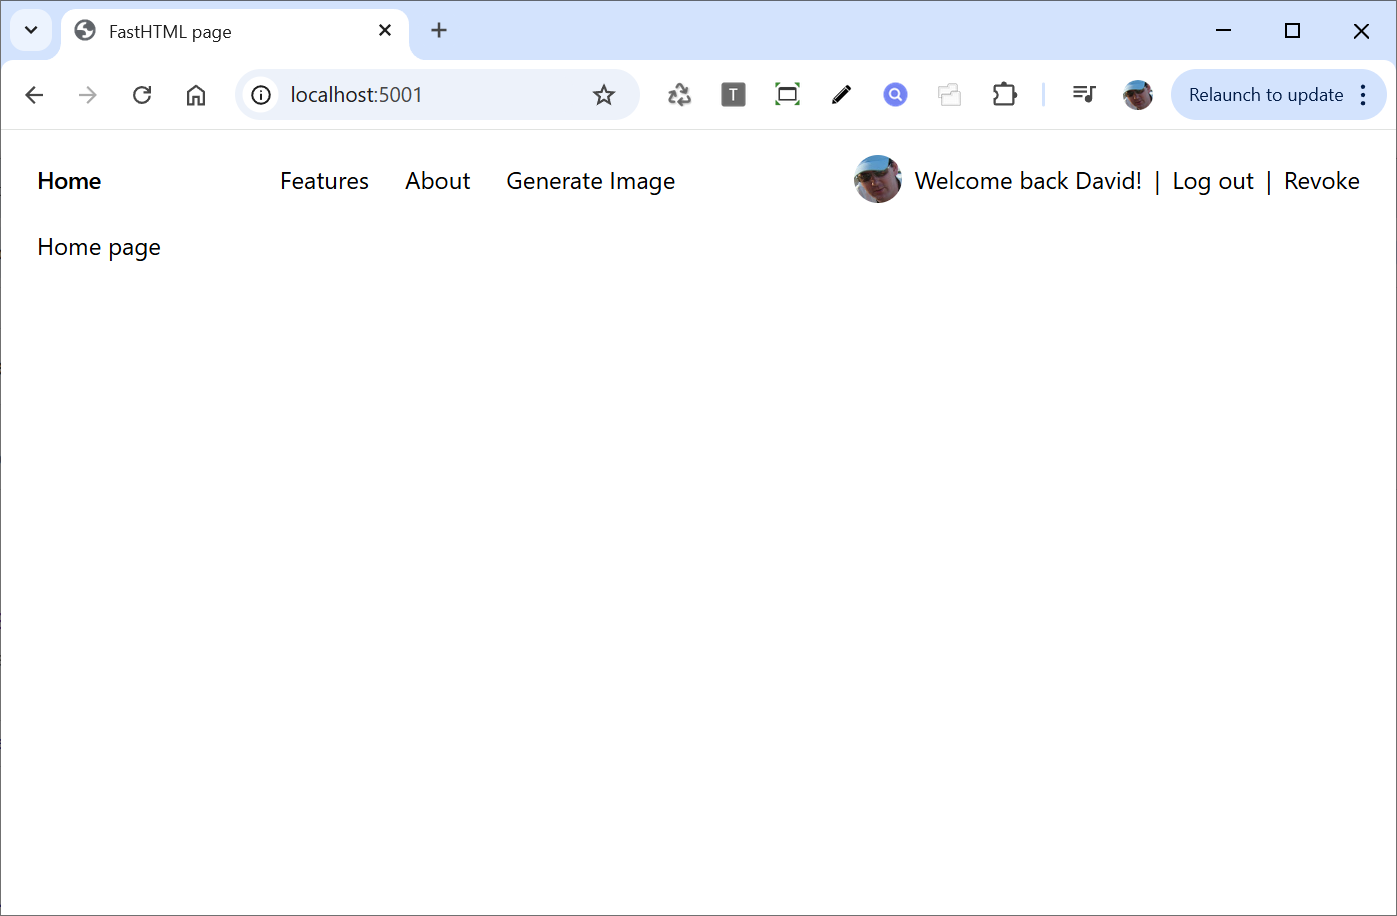Click the Revoke link
The height and width of the screenshot is (916, 1397).
point(1321,181)
